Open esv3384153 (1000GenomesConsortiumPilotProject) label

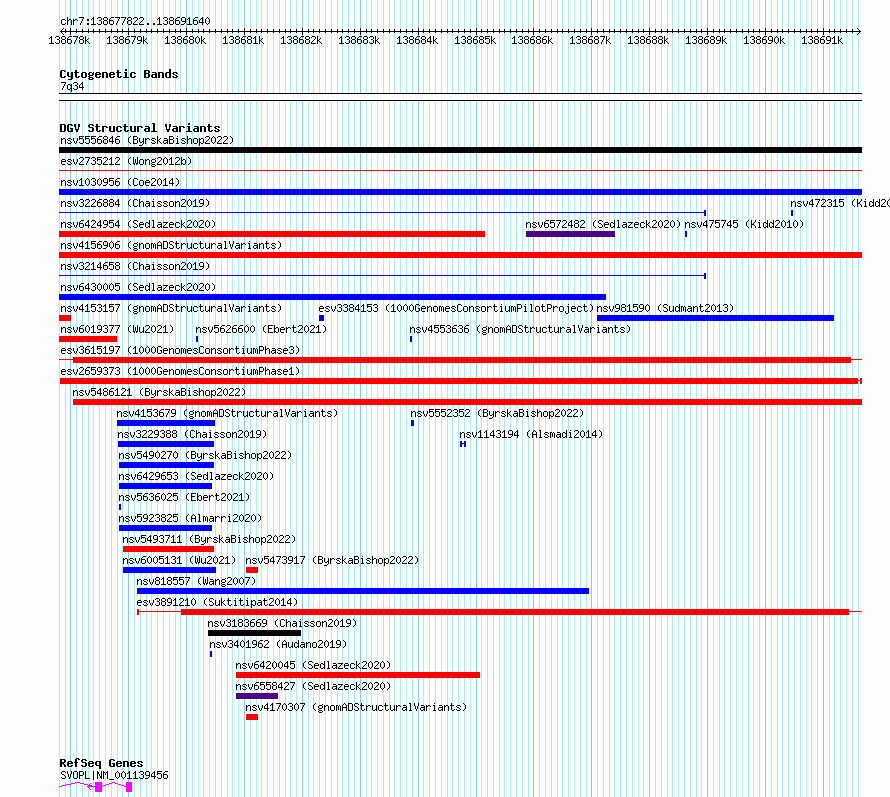pyautogui.click(x=456, y=308)
